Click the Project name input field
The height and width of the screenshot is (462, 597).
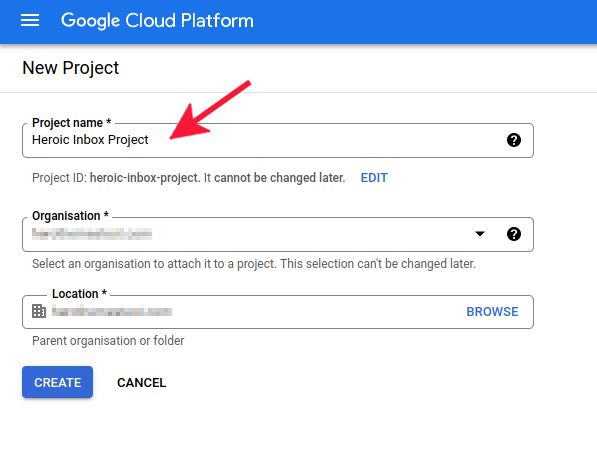(278, 140)
